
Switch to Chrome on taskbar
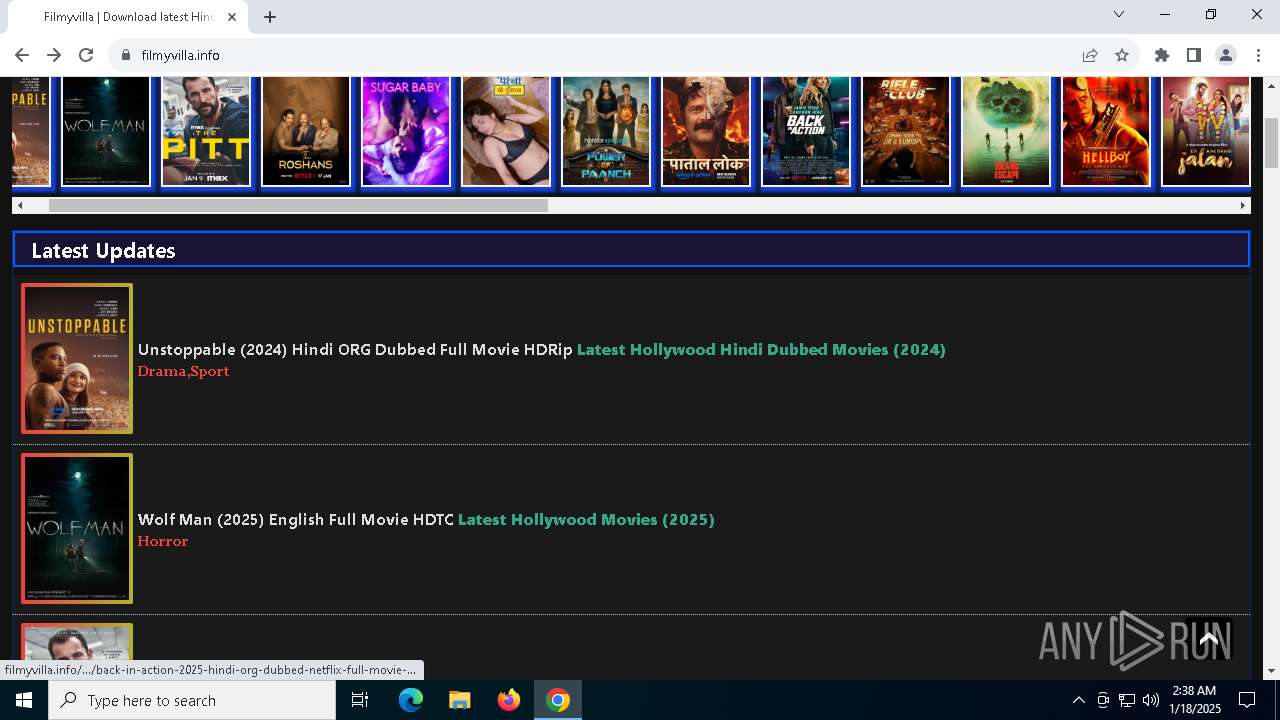tap(558, 700)
